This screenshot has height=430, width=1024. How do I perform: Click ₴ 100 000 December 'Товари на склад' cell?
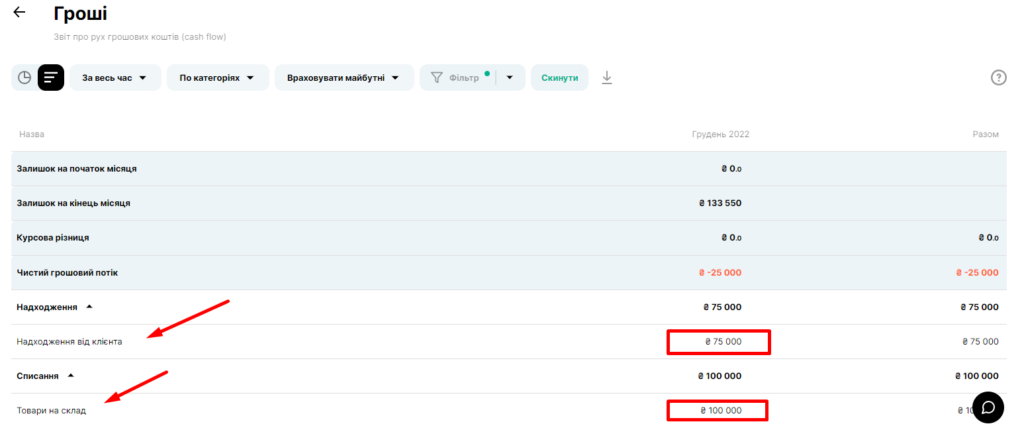720,410
